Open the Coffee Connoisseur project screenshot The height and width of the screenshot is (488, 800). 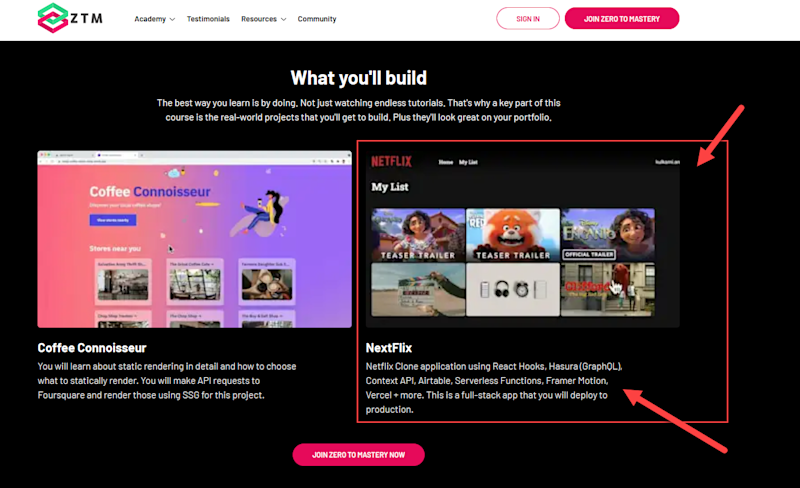(194, 239)
